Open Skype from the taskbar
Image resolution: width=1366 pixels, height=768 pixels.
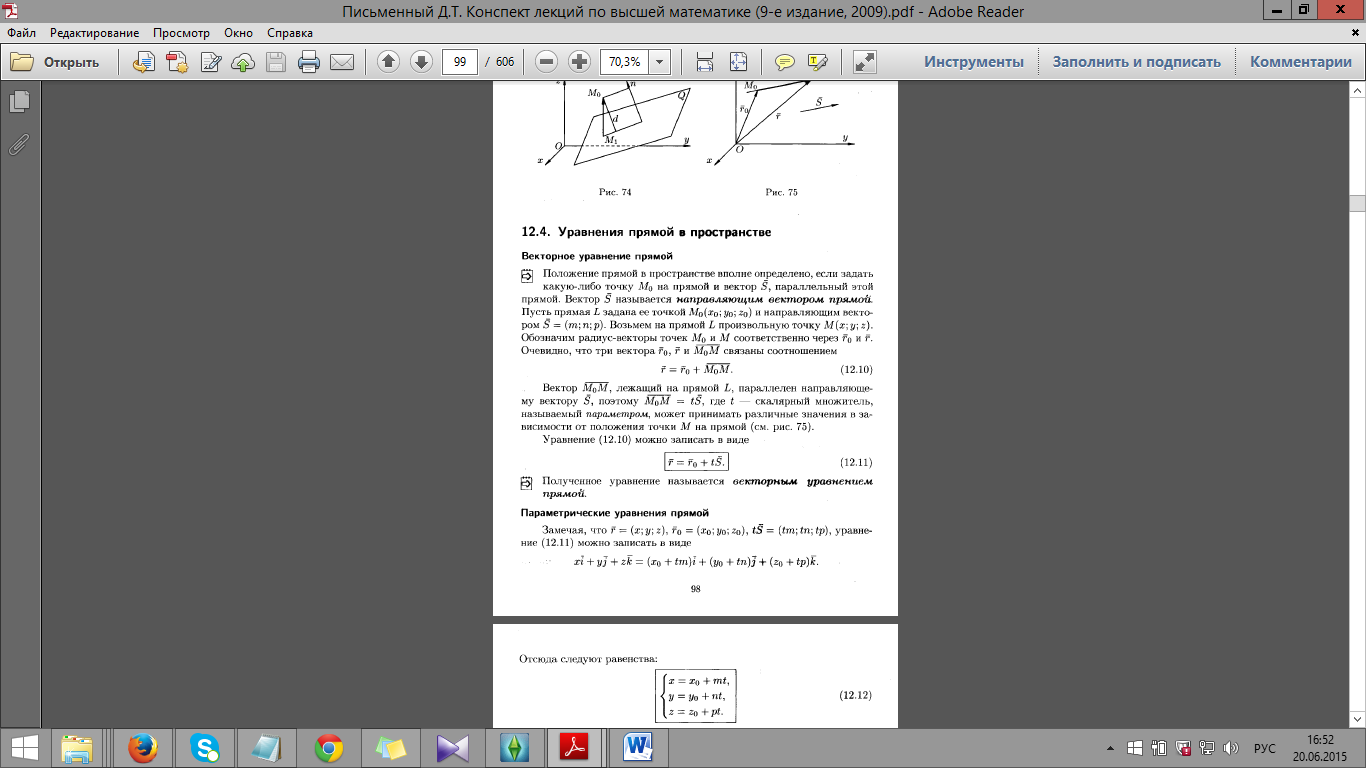(207, 748)
